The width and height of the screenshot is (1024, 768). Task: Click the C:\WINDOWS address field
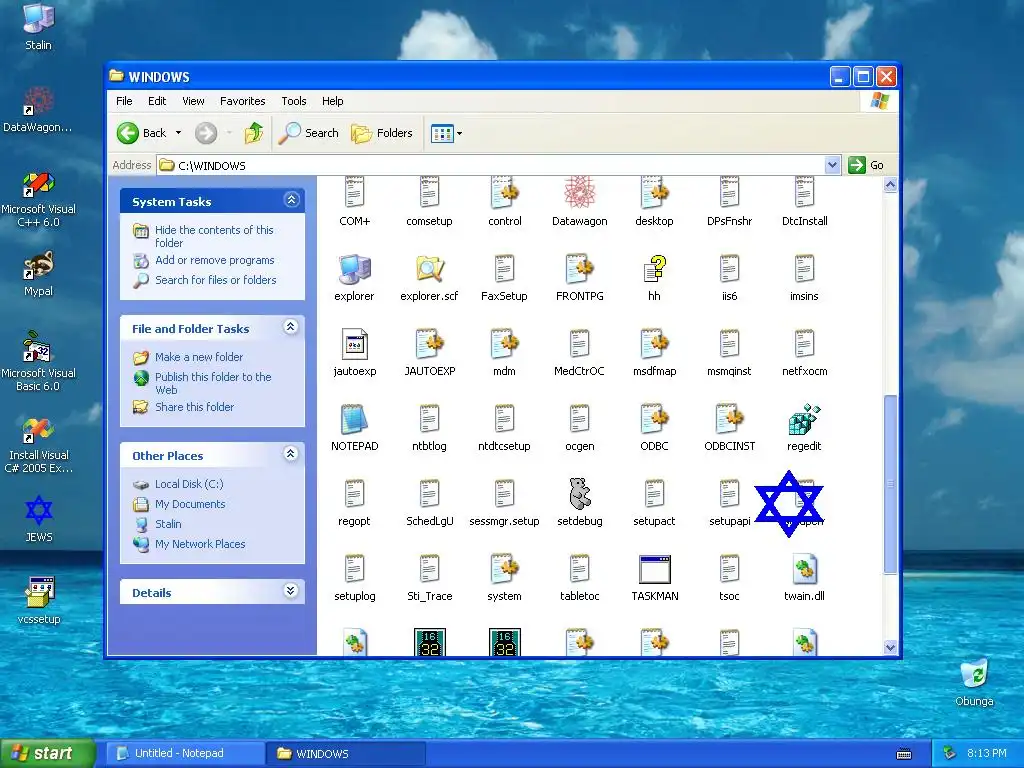[x=498, y=165]
